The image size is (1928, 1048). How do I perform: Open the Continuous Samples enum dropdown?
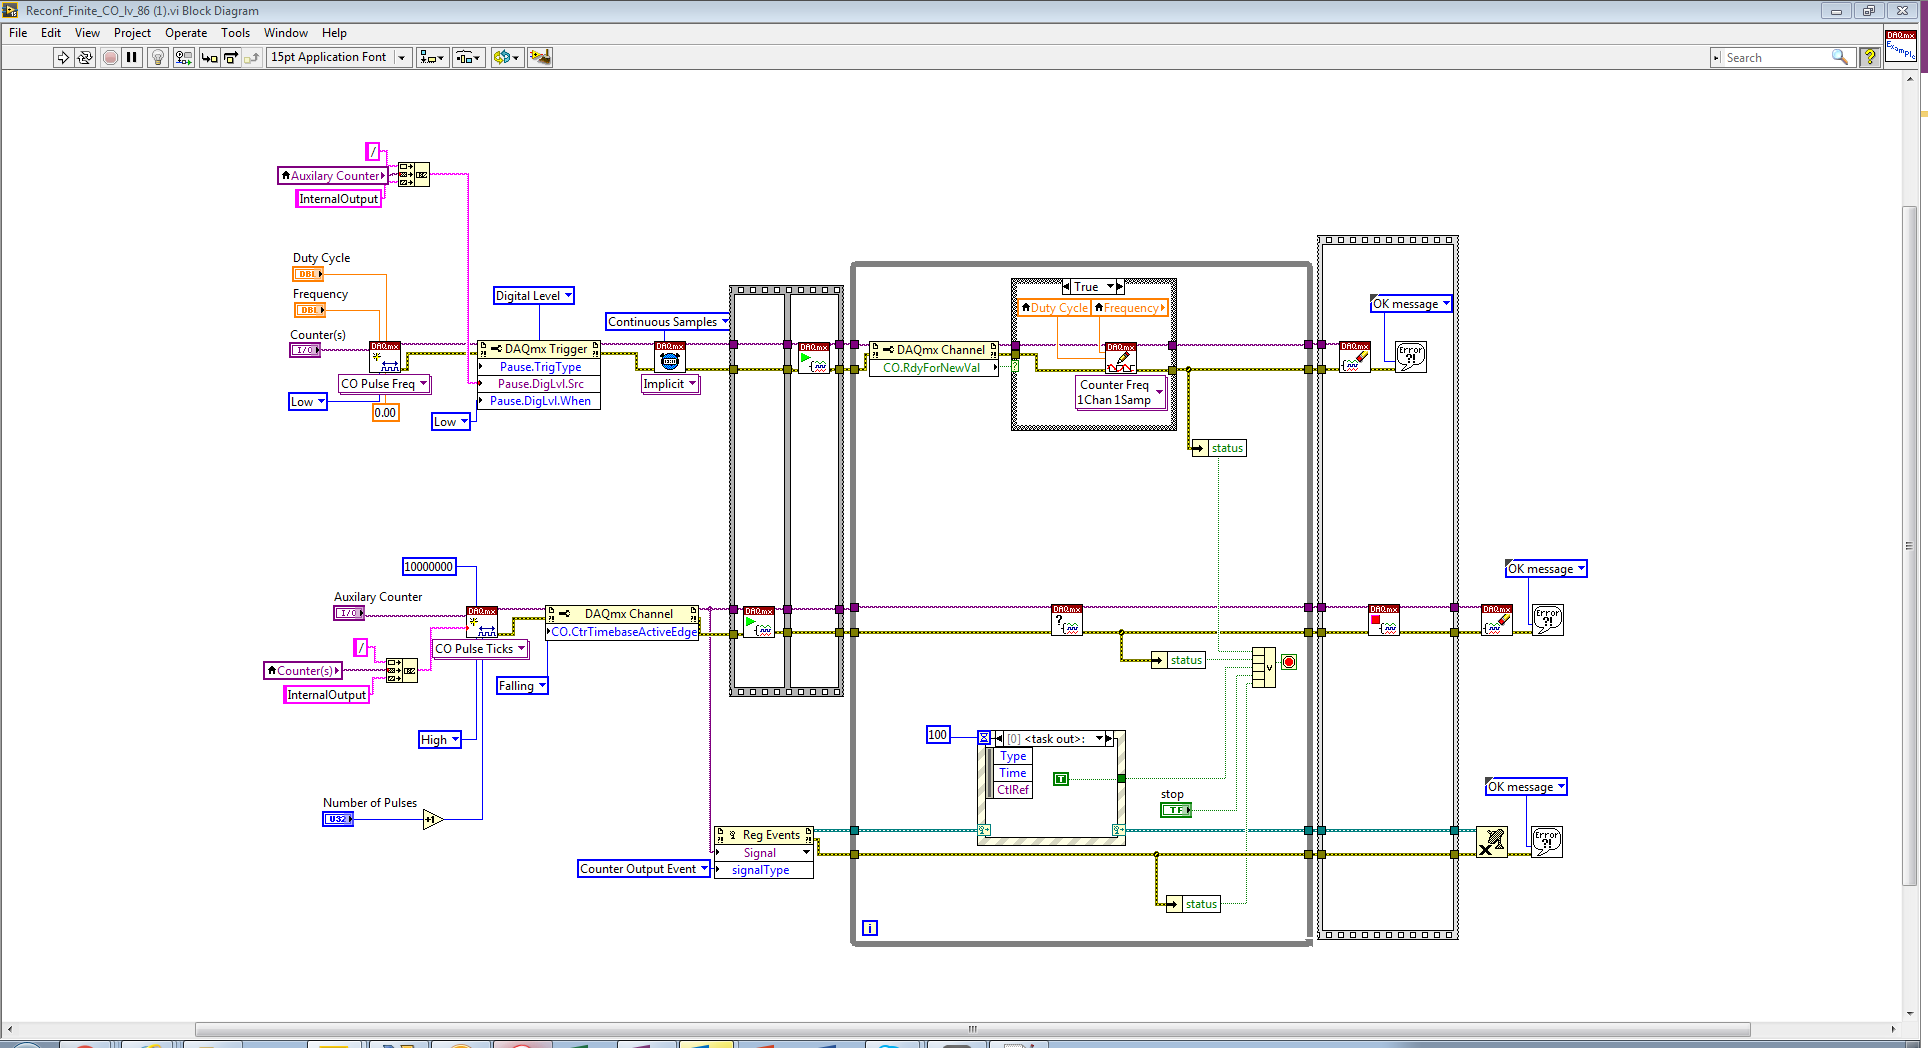[668, 322]
